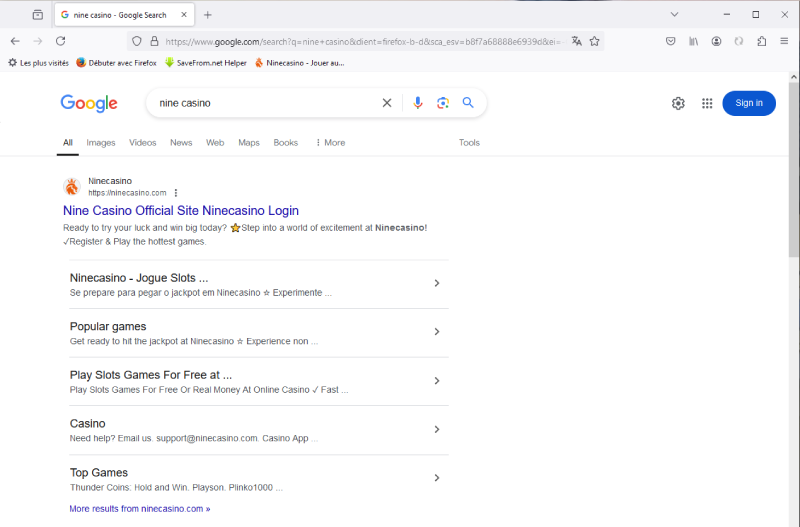Open the Nine Casino Official Site link
This screenshot has height=527, width=800.
181,211
